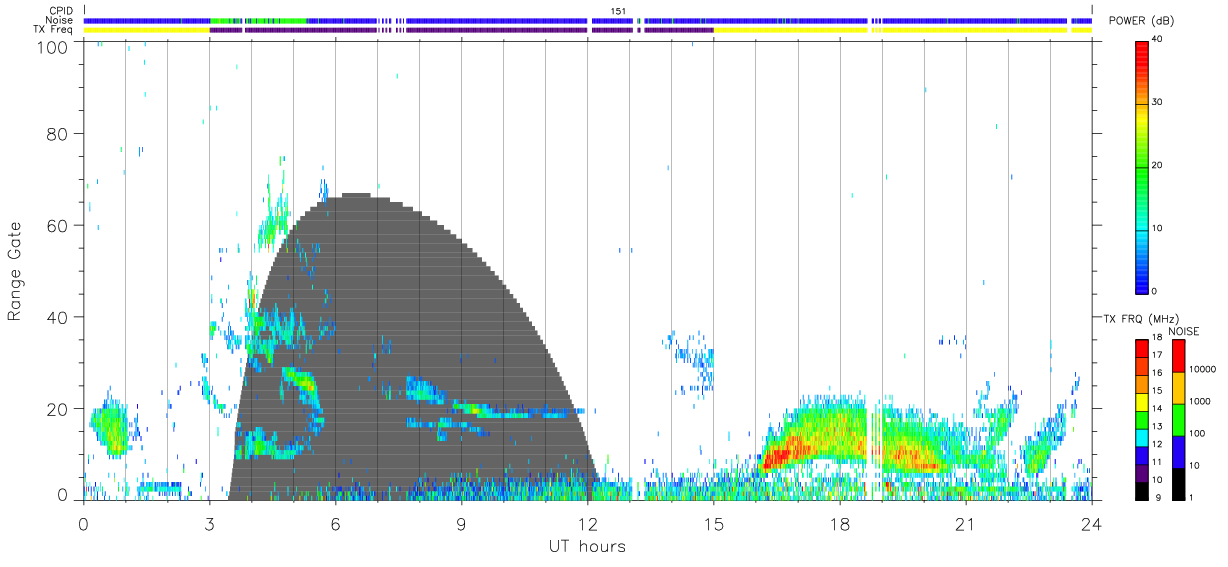
Task: Click the 'POWER (dB)' legend title
Action: (1141, 21)
